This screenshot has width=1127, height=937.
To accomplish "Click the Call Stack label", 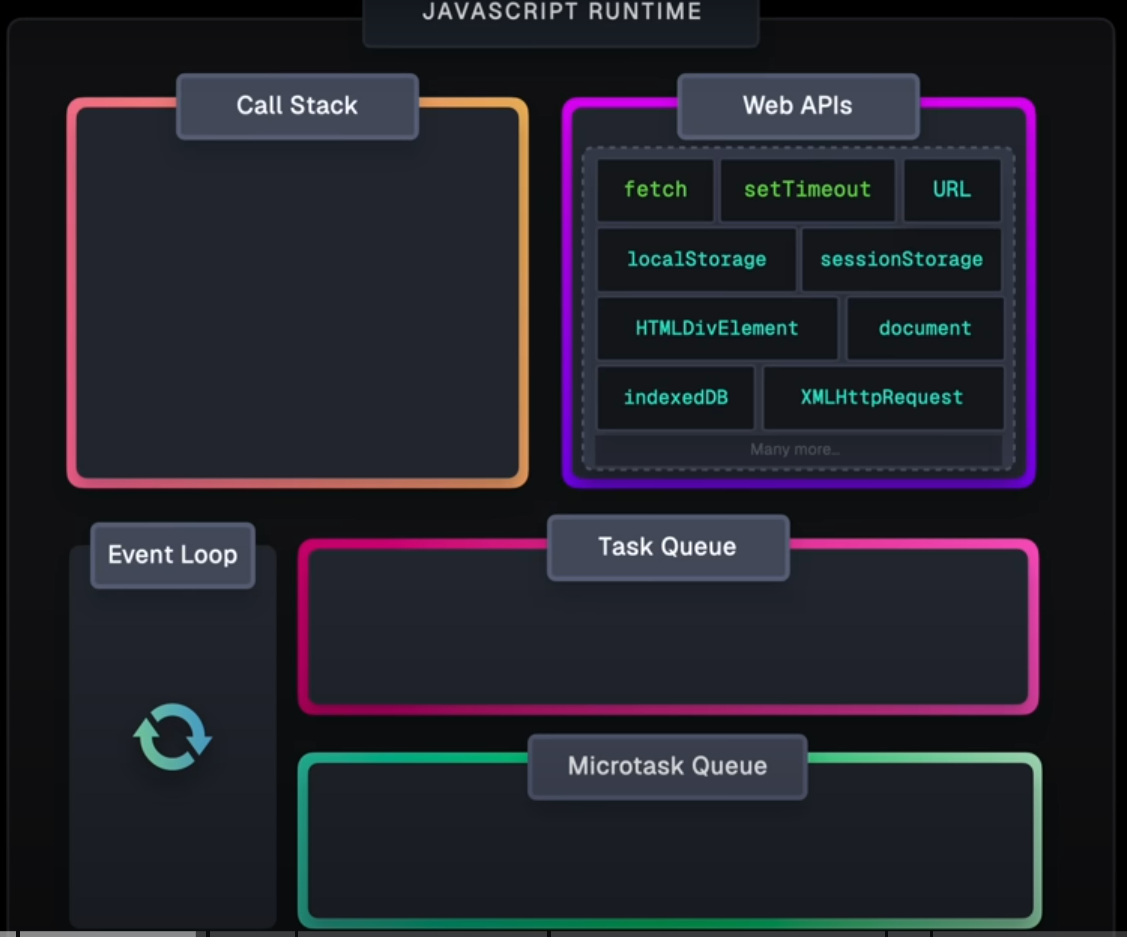I will [297, 106].
